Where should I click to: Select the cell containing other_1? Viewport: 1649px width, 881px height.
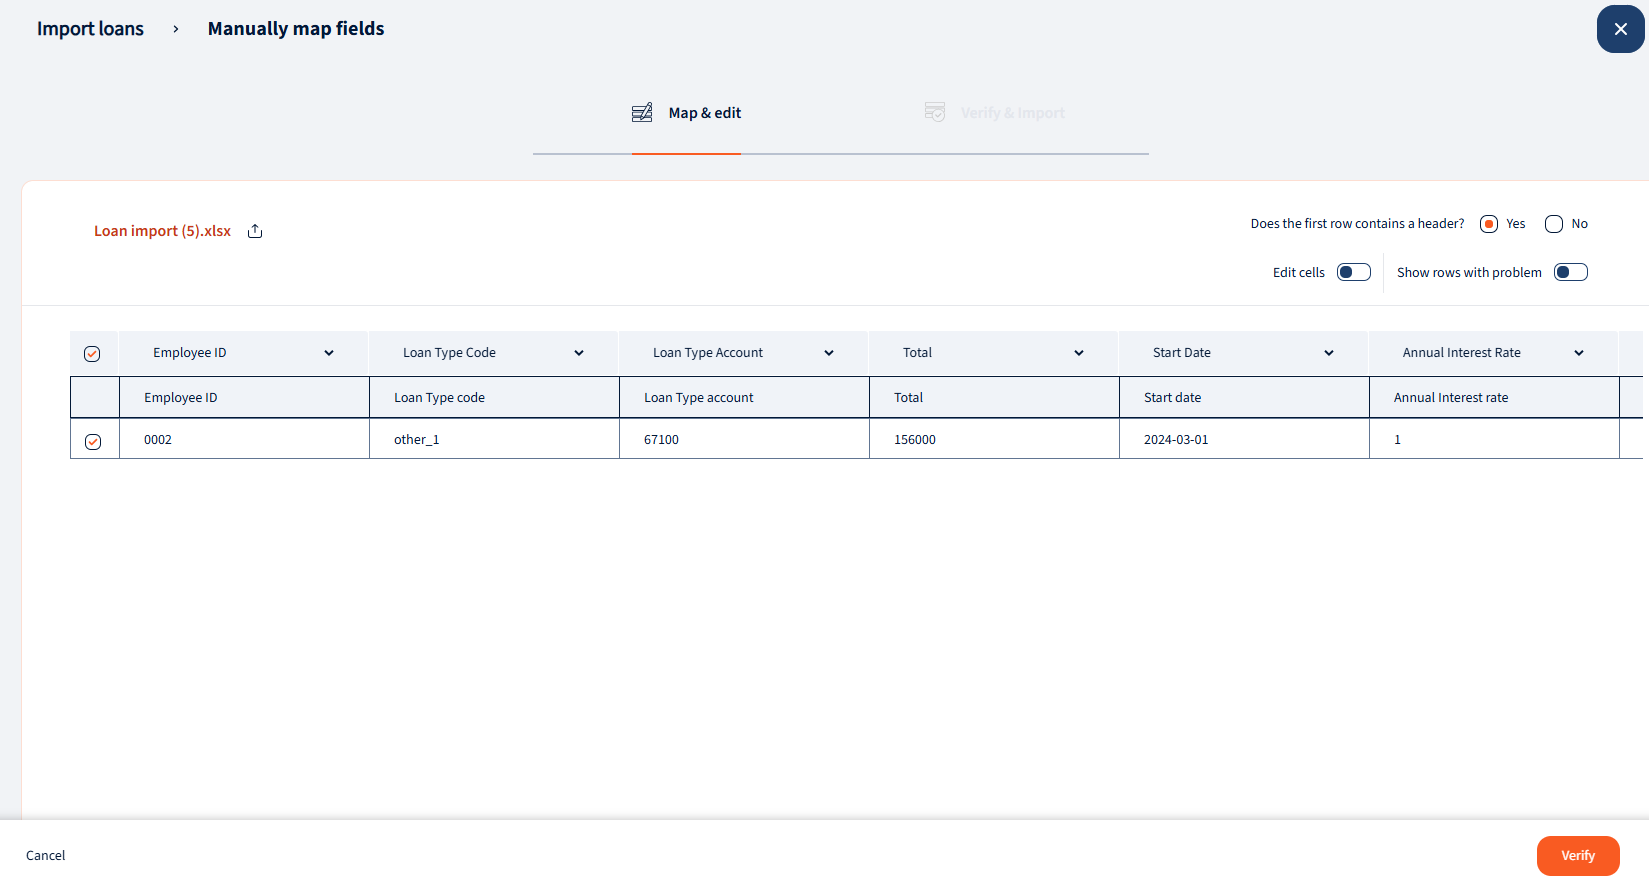417,440
